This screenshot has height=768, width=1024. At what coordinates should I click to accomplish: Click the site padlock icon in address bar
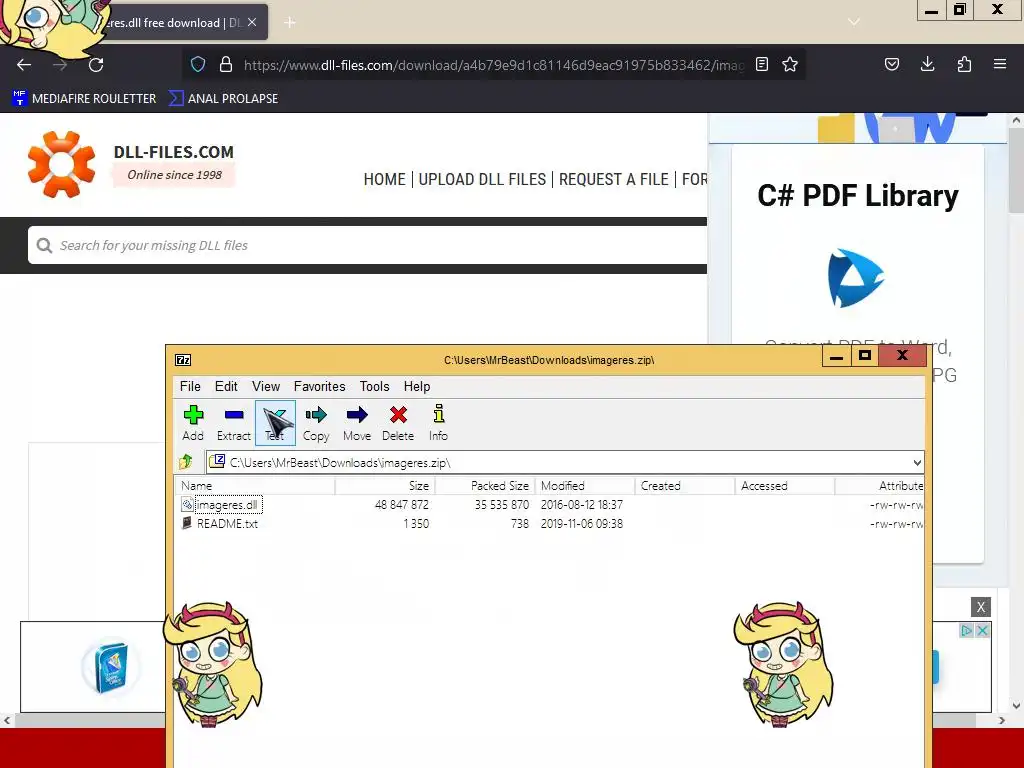pyautogui.click(x=226, y=65)
